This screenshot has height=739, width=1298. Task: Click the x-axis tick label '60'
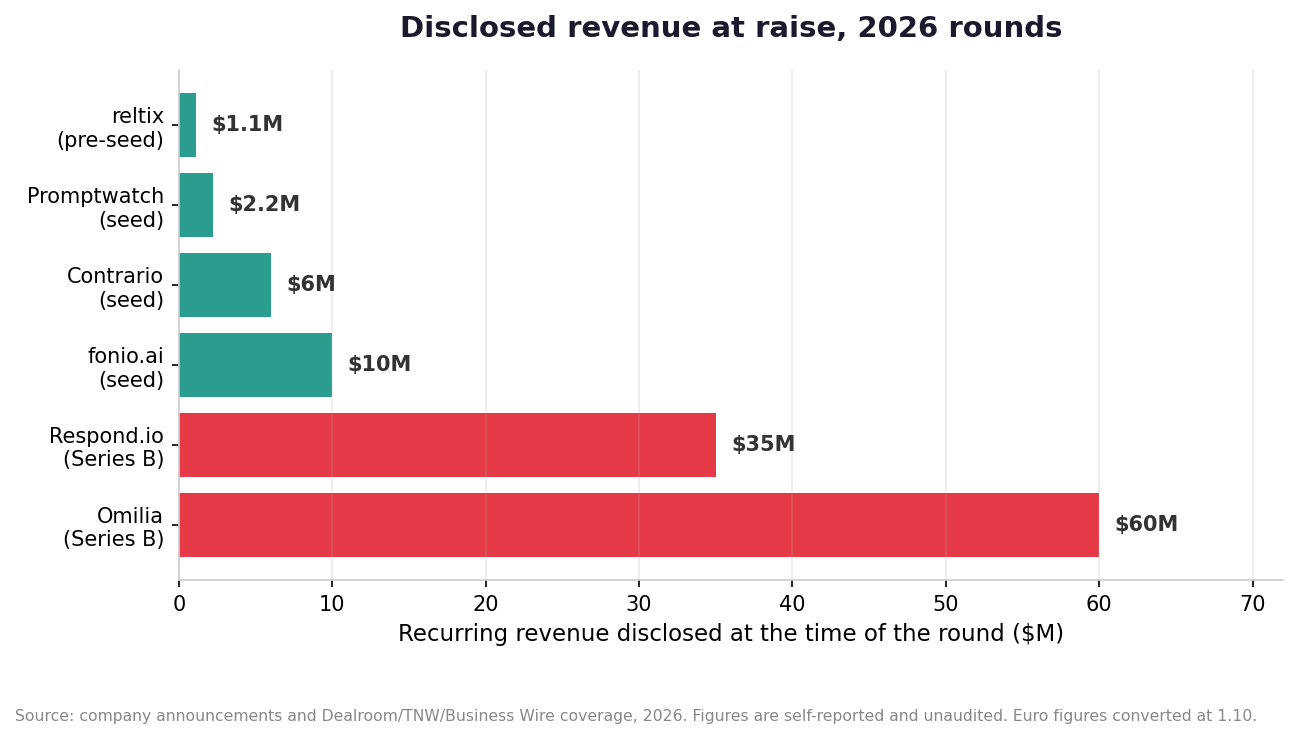click(x=1099, y=604)
